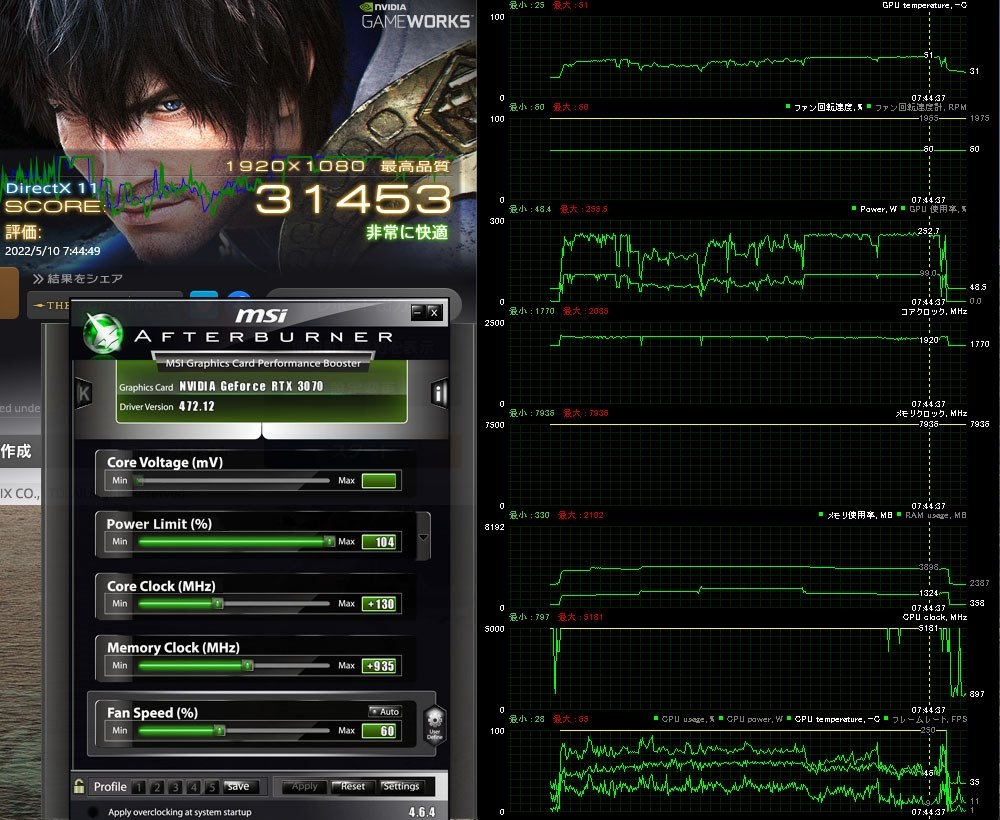Click the profile lock padlock icon
Screen dimensions: 1000x820
tap(79, 786)
